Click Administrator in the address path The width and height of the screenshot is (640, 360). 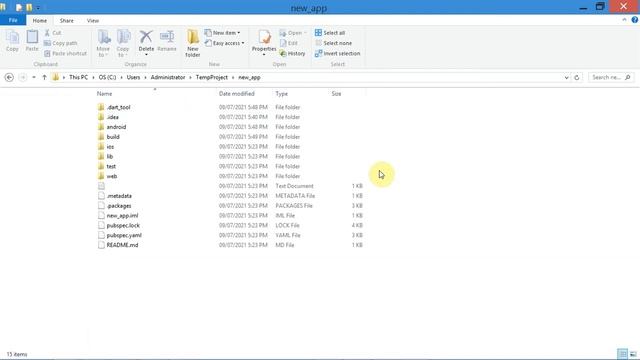coord(168,77)
